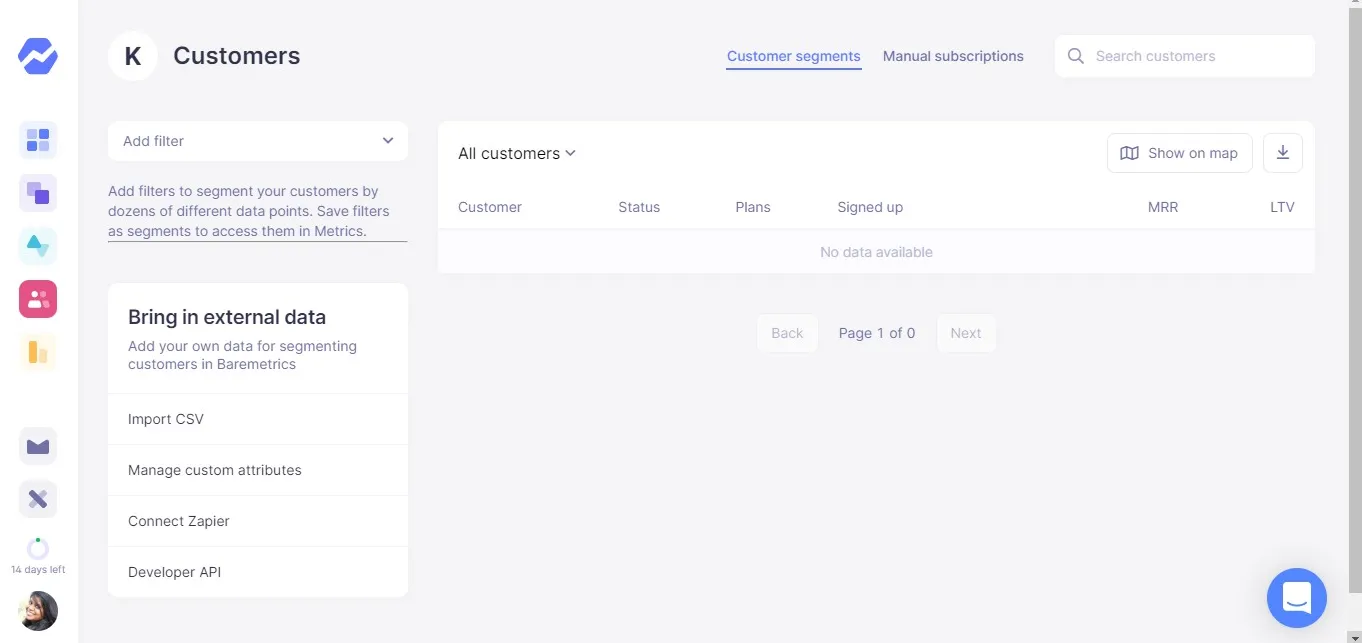Open the Baremetrics logo home icon
Viewport: 1362px width, 643px height.
[x=38, y=55]
